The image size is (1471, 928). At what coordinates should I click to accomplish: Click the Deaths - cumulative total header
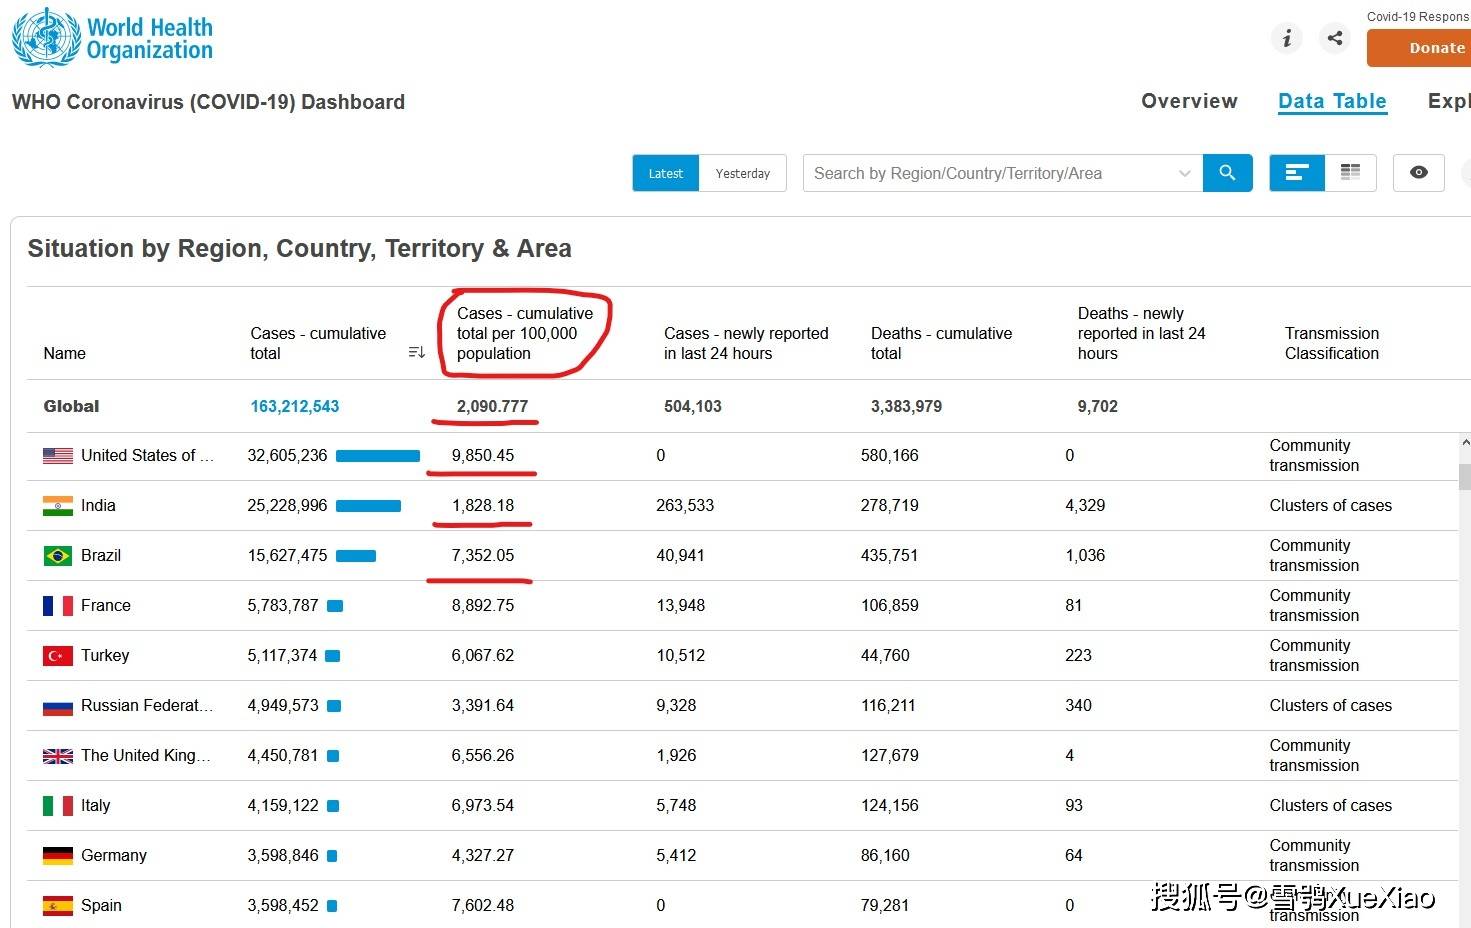pos(941,343)
